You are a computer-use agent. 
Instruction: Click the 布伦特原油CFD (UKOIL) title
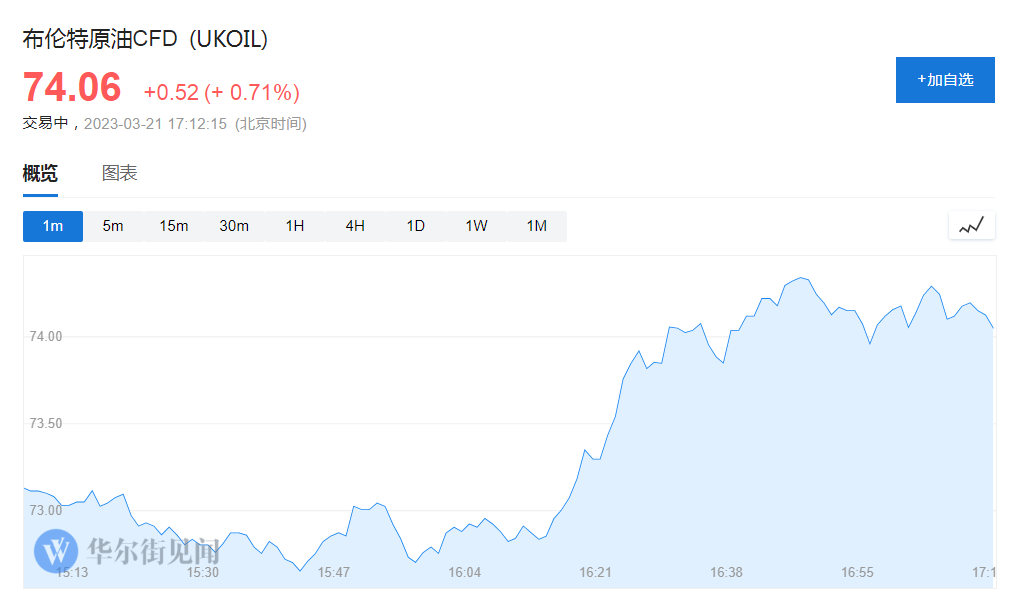tap(146, 39)
